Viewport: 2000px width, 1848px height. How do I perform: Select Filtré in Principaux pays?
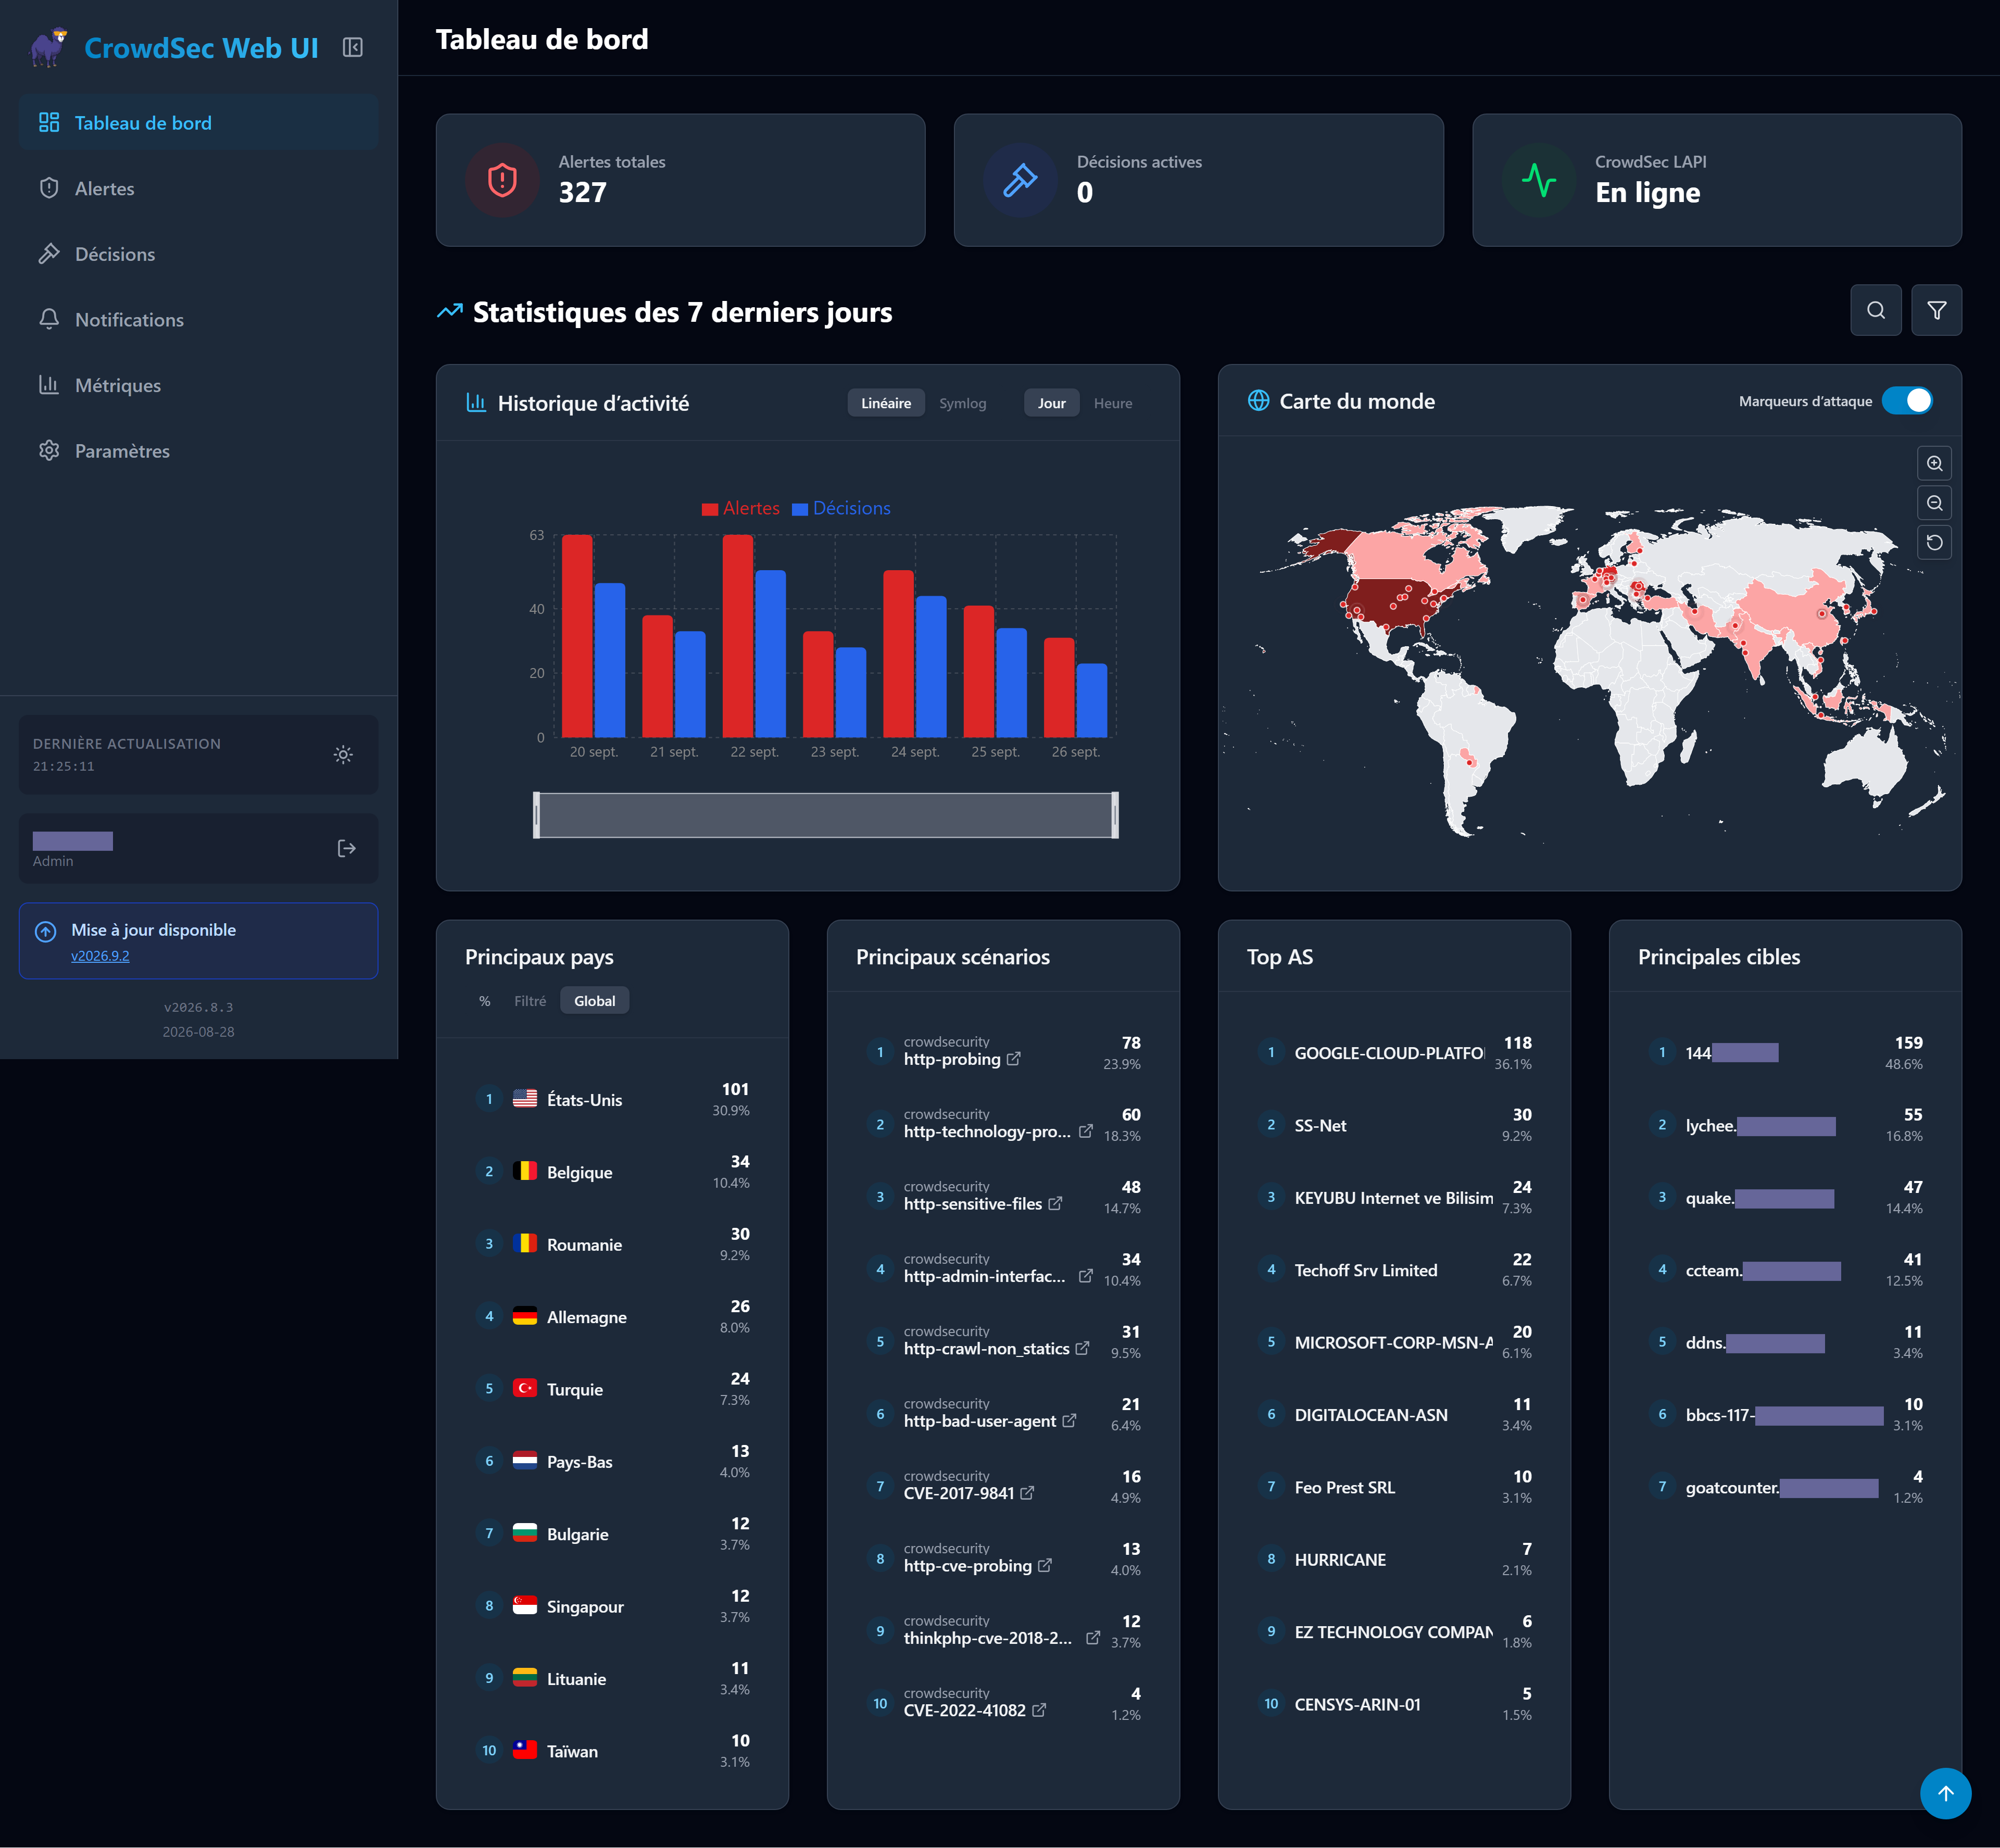tap(530, 1001)
